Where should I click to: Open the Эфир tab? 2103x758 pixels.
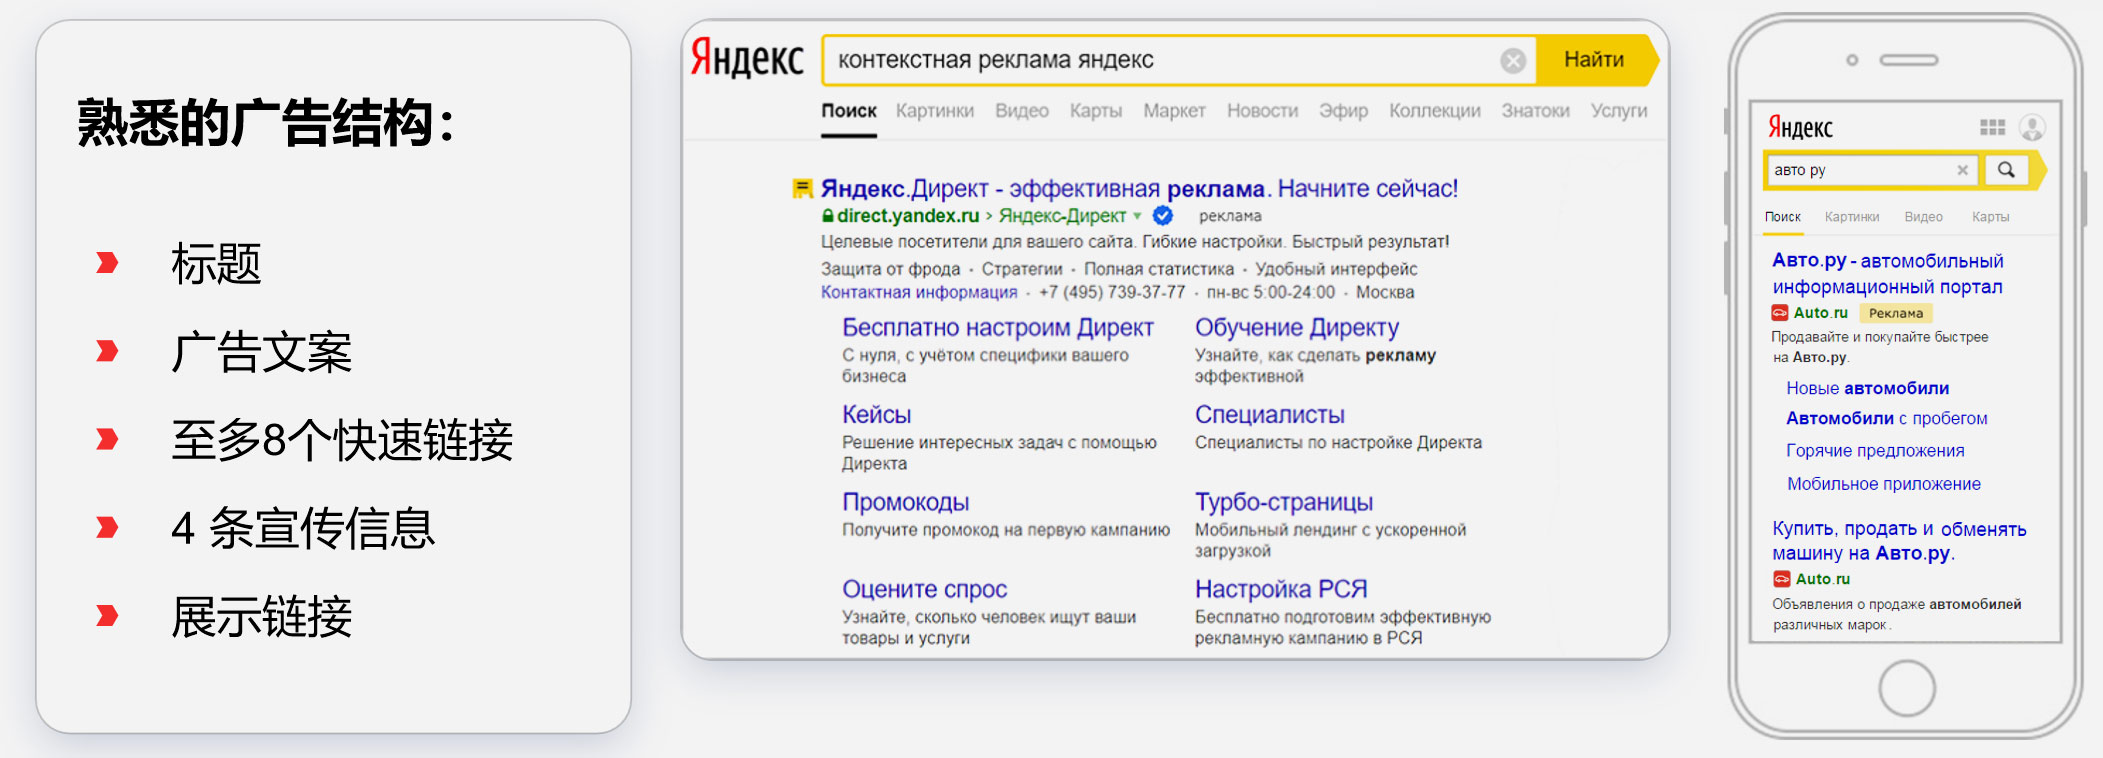click(1343, 111)
